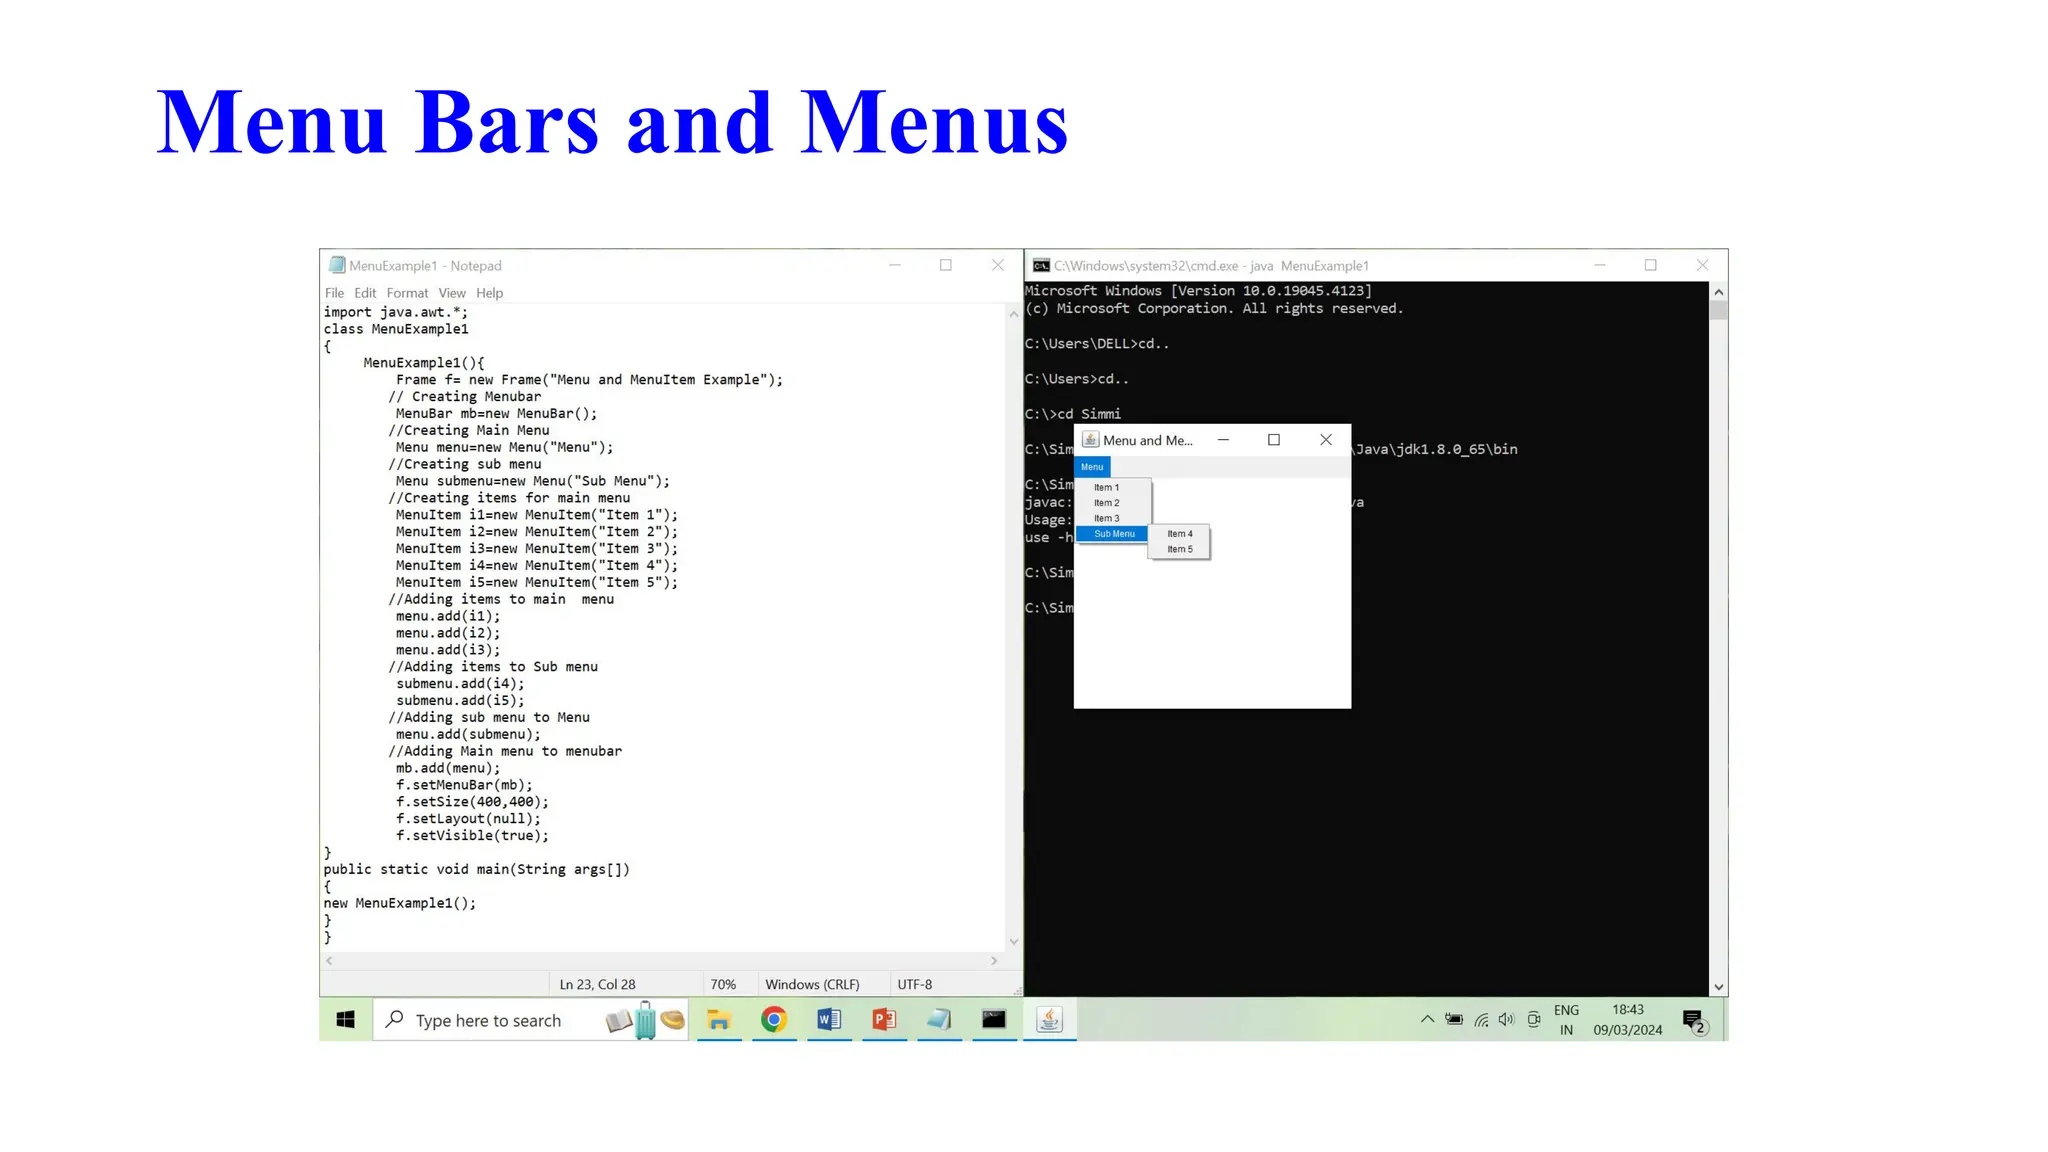Close the Notepad window
The image size is (2048, 1152).
[x=998, y=265]
